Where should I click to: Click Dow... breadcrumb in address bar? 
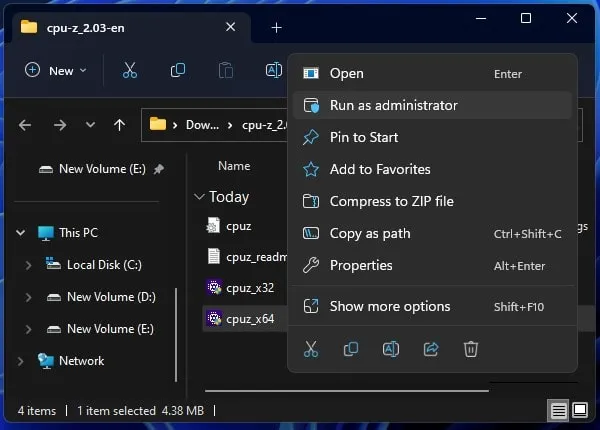(202, 125)
